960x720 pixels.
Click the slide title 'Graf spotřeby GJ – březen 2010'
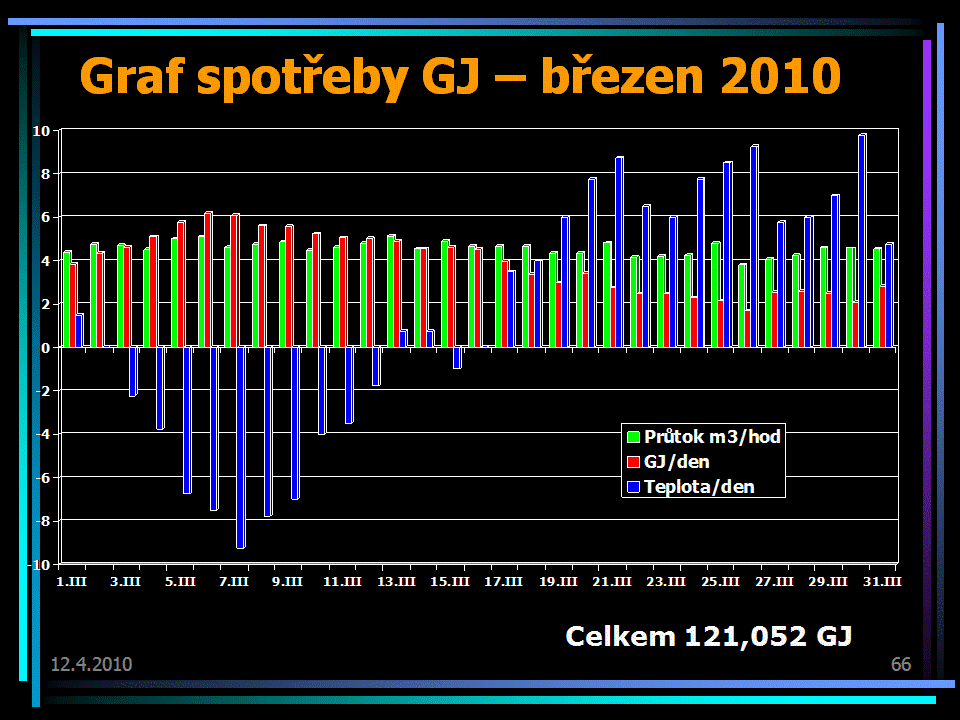point(459,76)
